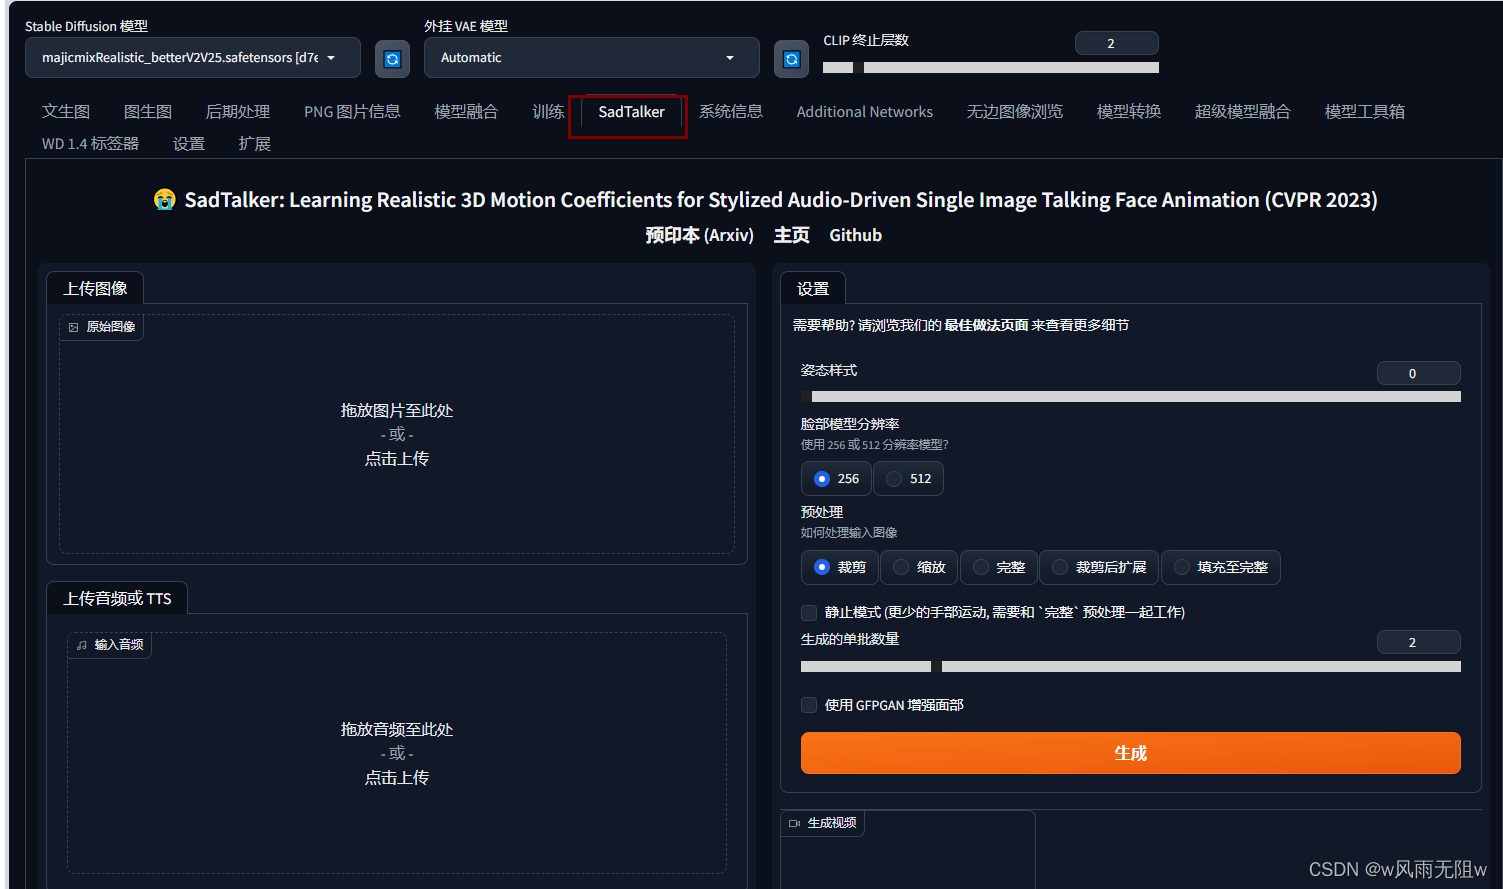Switch to the 文生图 tab
1503x889 pixels.
pyautogui.click(x=66, y=112)
